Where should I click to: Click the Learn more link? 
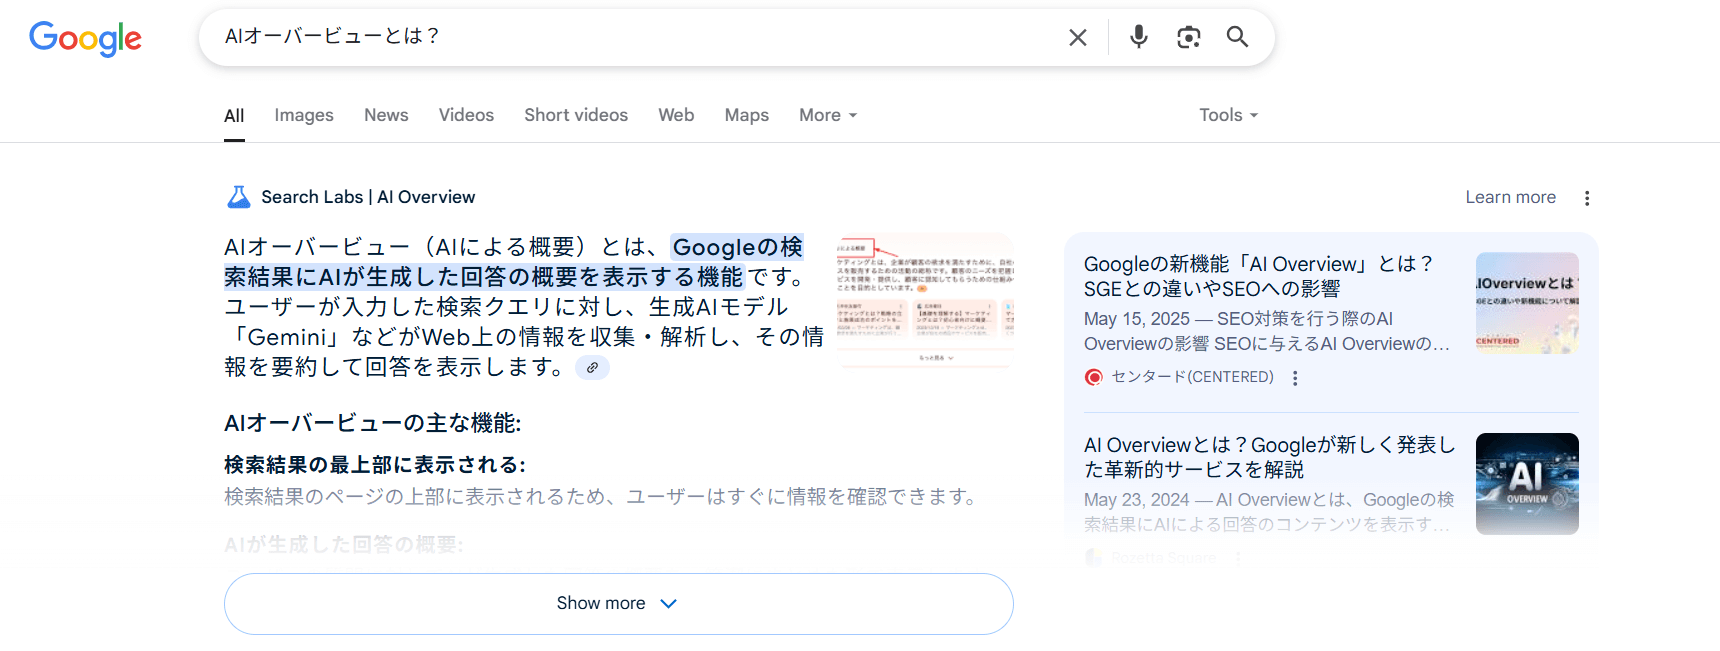coord(1510,197)
